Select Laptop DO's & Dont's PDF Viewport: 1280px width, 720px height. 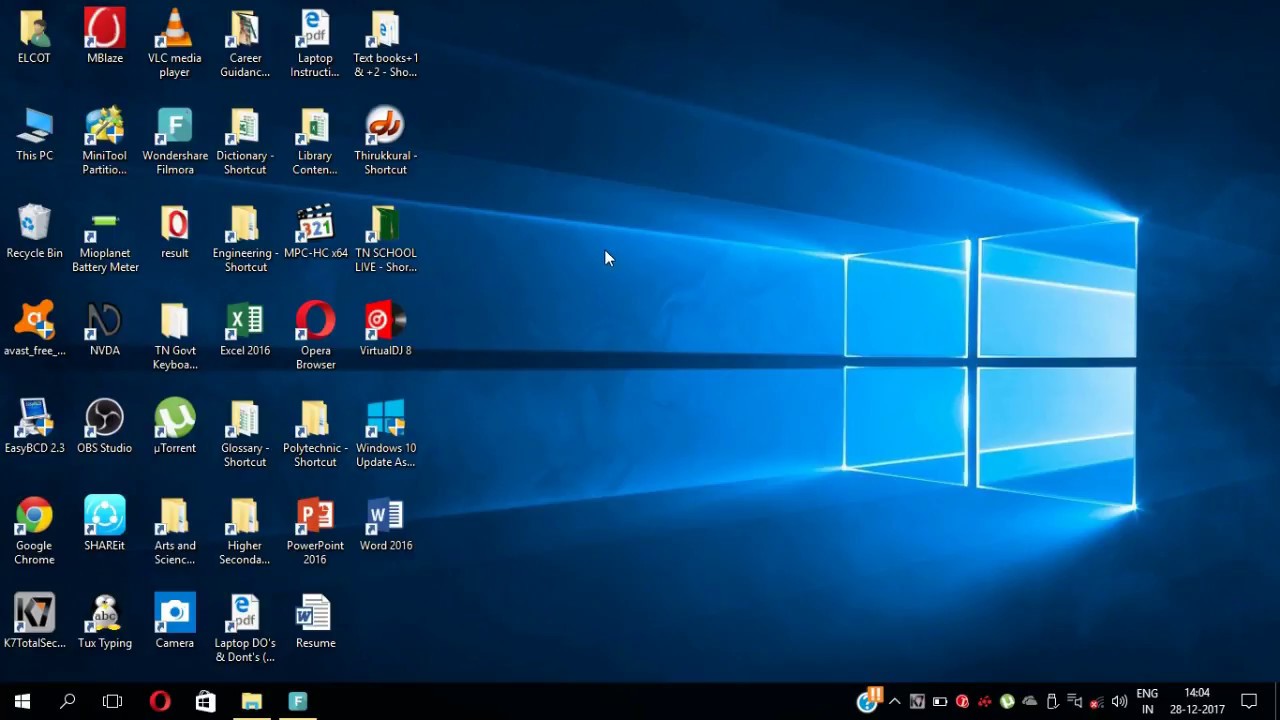tap(245, 629)
